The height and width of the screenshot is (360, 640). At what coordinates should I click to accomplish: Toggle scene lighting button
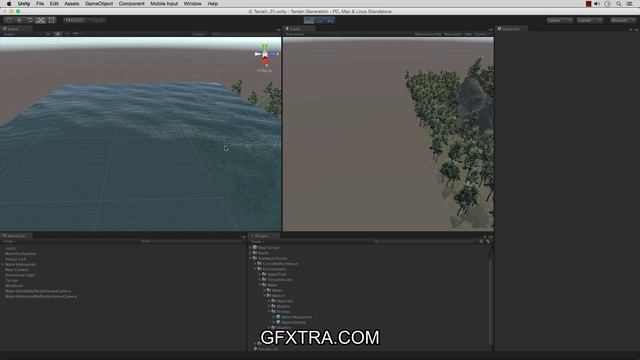[58, 34]
